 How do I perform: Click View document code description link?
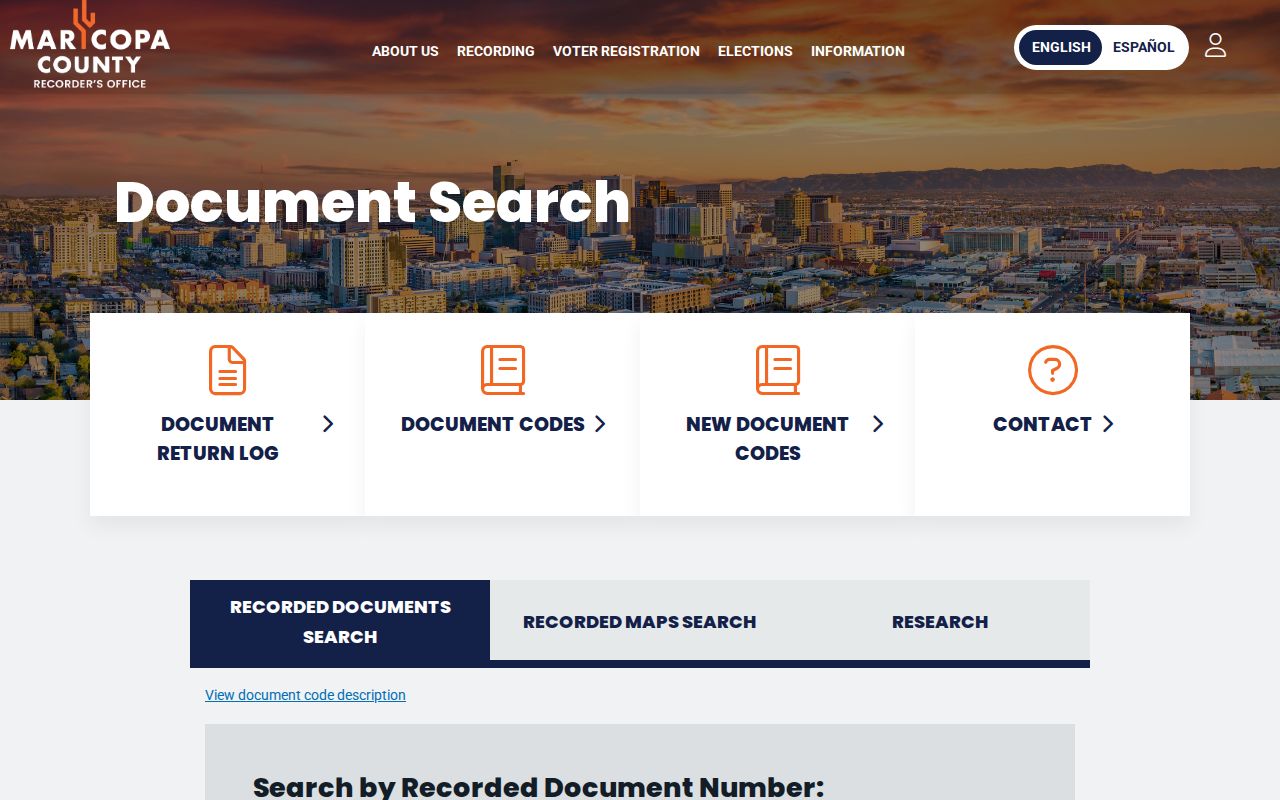point(305,695)
